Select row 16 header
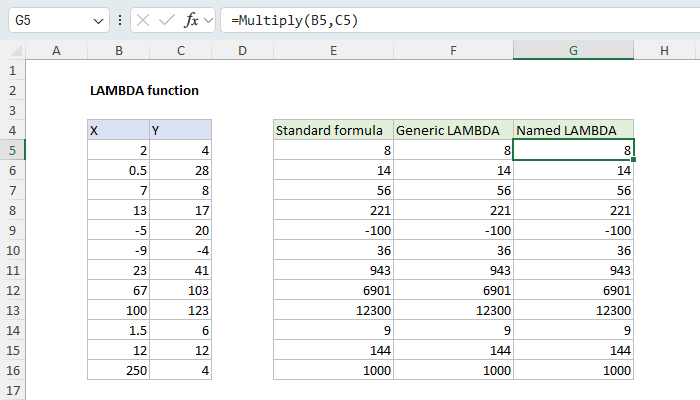 [x=12, y=371]
